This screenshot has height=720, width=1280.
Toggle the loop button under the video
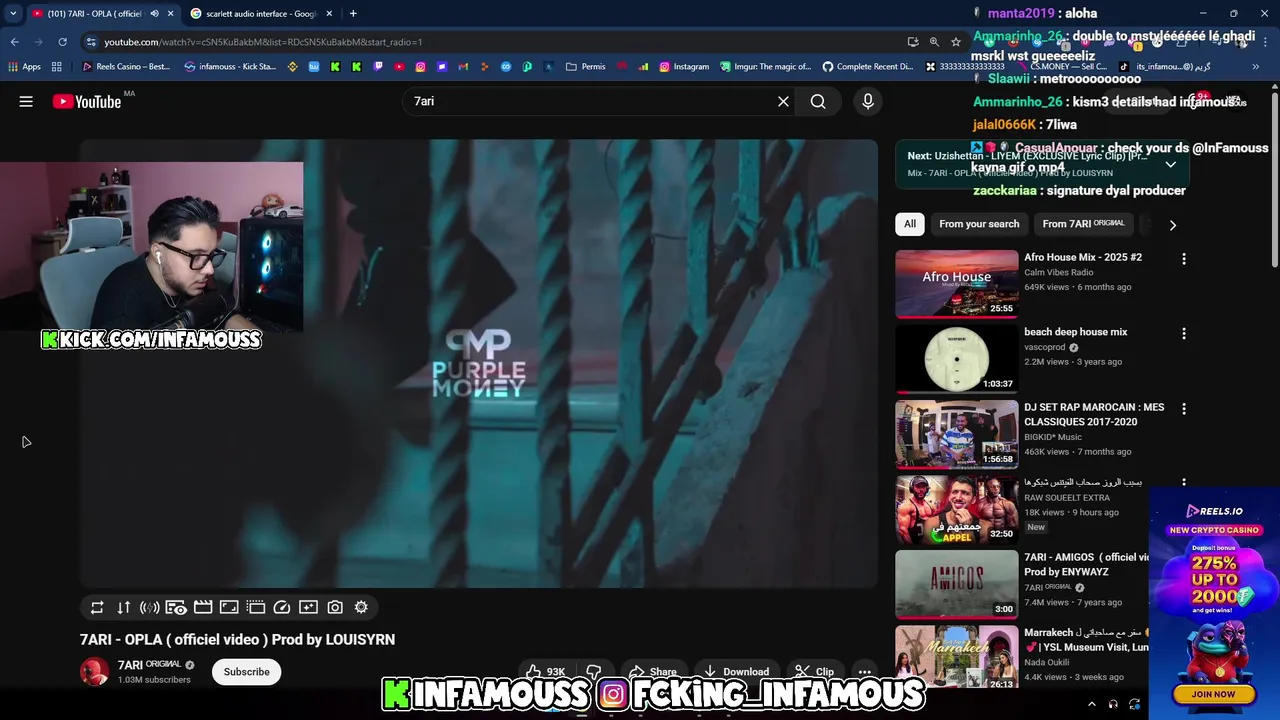97,607
